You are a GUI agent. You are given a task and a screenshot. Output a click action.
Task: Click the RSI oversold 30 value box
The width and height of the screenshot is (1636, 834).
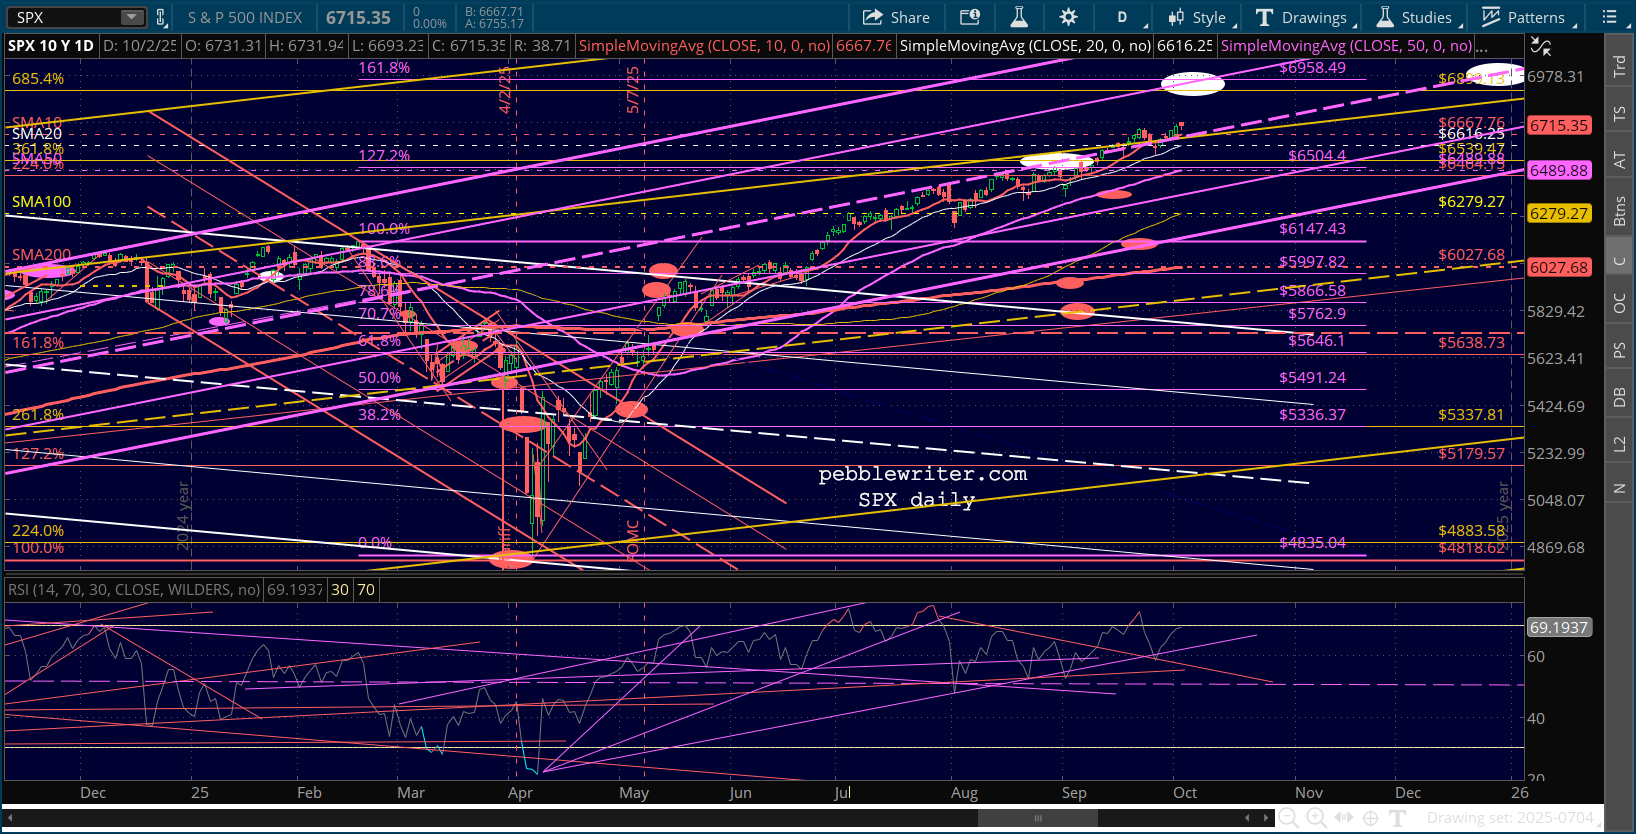tap(340, 590)
